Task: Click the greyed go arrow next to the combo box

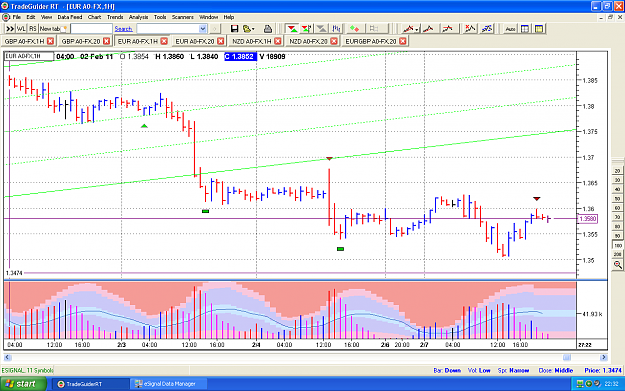Action: pyautogui.click(x=214, y=29)
